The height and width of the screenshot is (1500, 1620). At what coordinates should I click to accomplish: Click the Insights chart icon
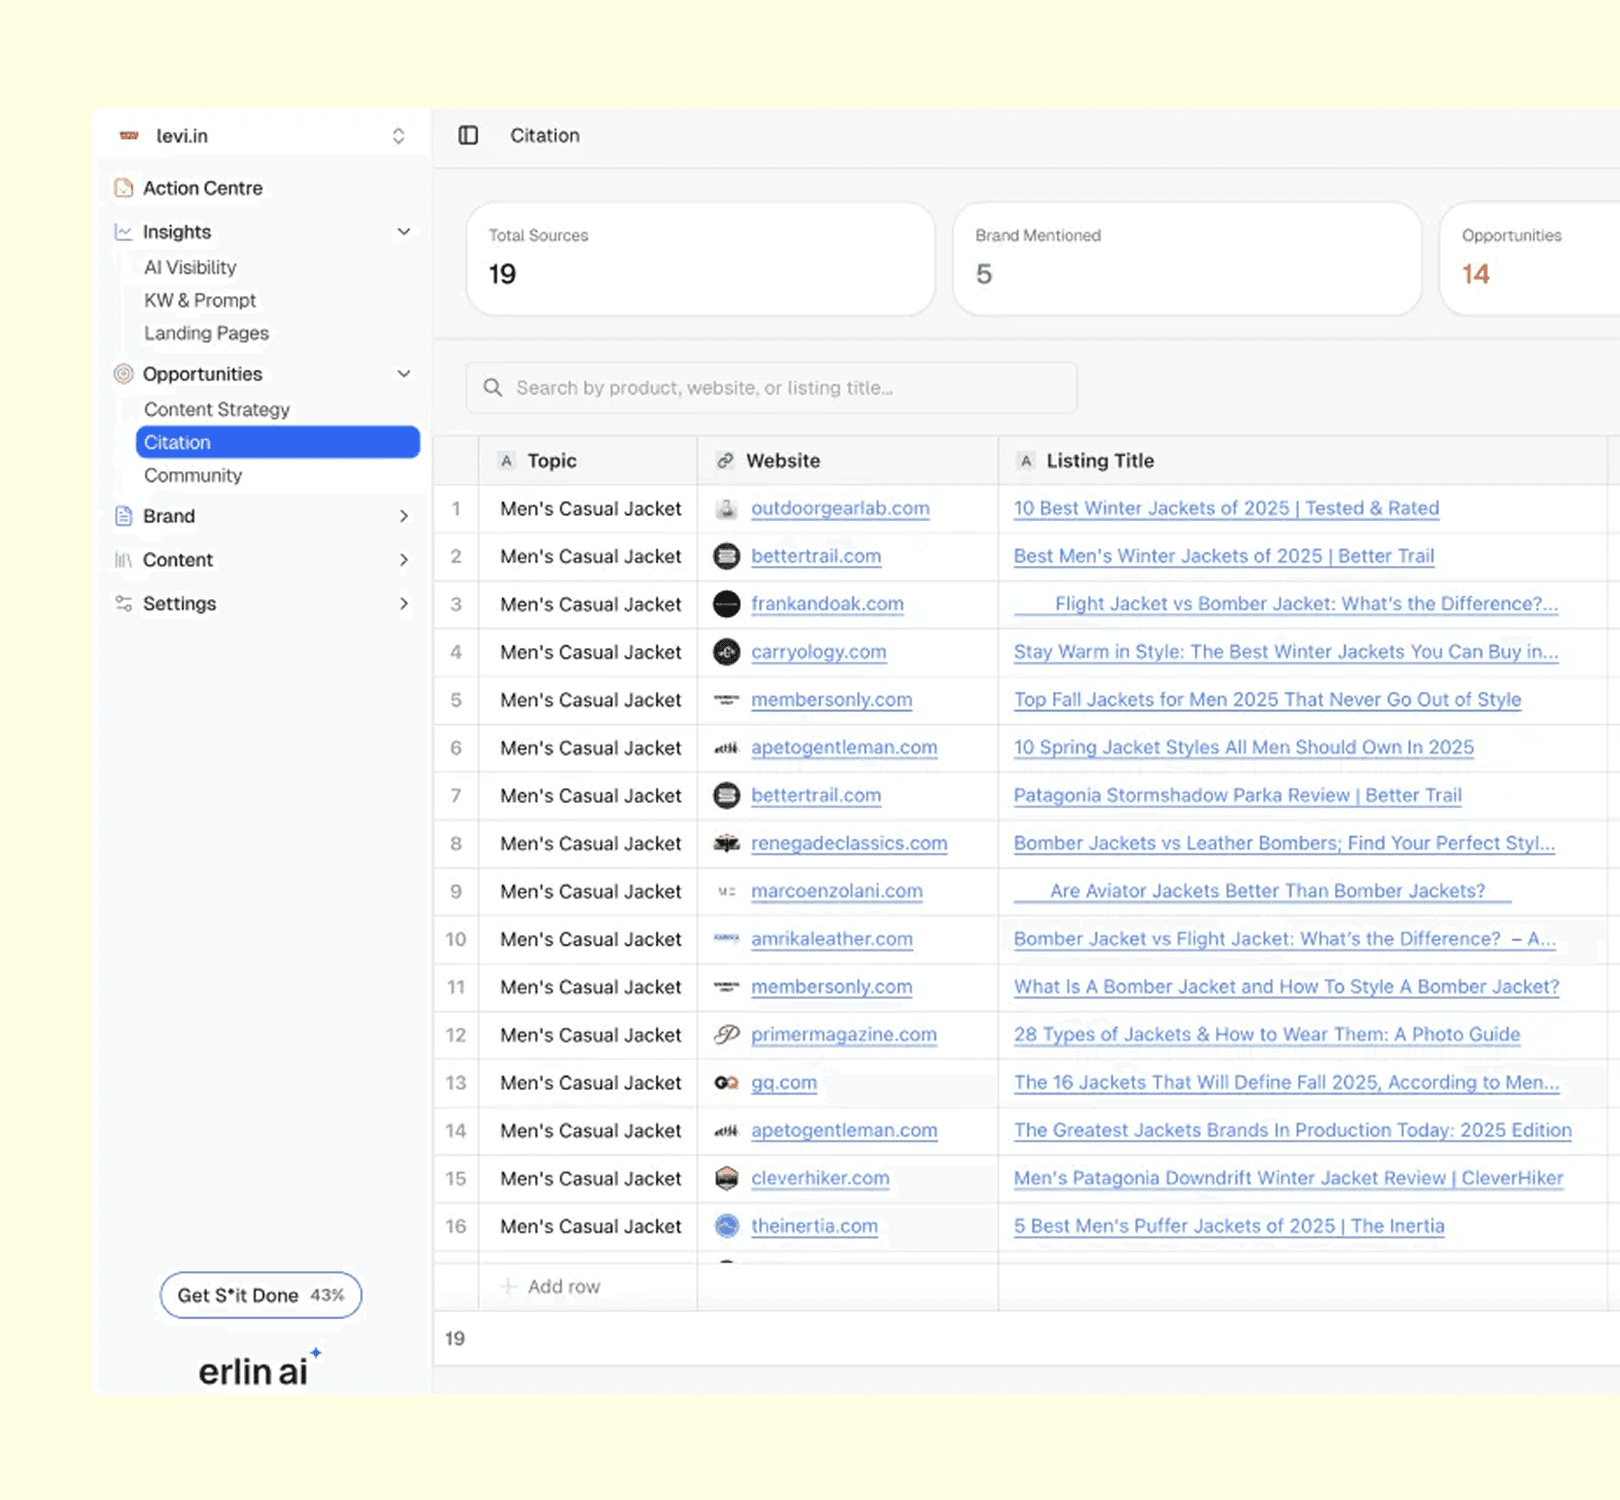[124, 232]
